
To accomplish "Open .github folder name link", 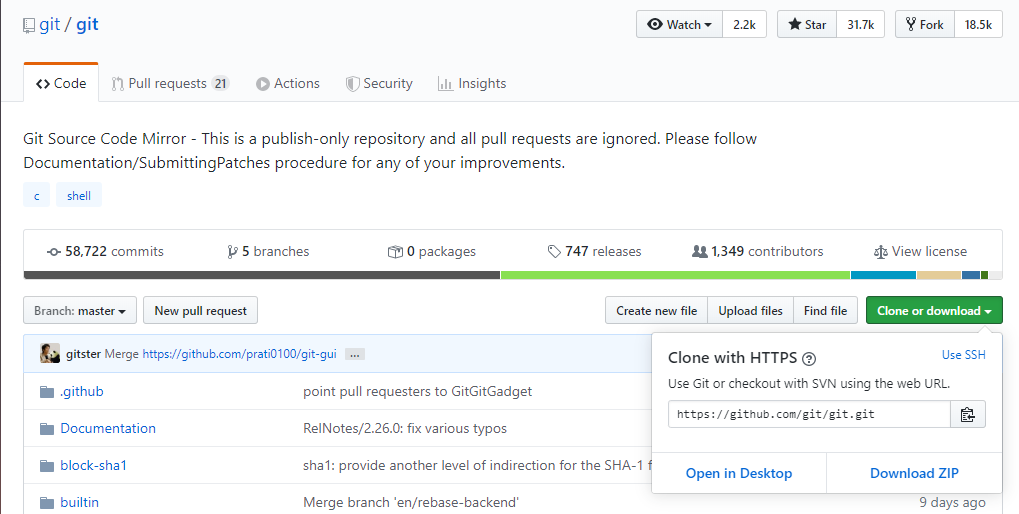I will (x=82, y=391).
